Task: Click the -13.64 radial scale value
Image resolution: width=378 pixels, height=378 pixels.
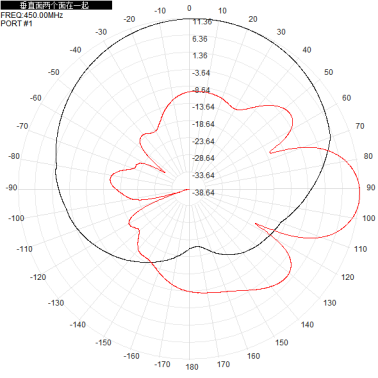Action: [203, 107]
